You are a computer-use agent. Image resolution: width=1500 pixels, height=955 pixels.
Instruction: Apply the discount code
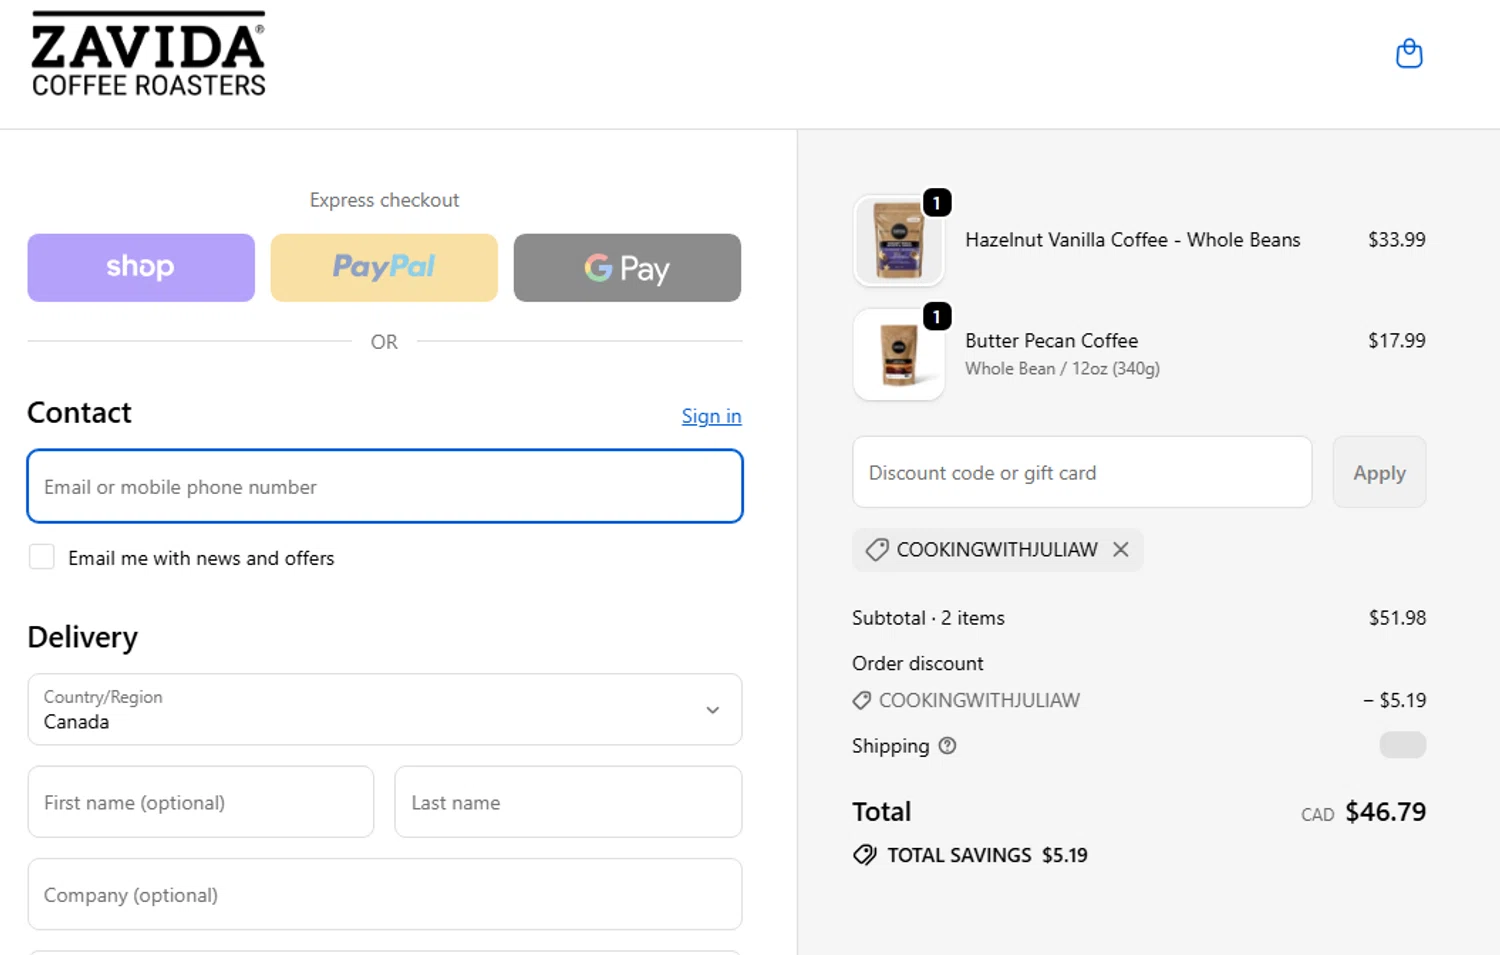(1379, 472)
